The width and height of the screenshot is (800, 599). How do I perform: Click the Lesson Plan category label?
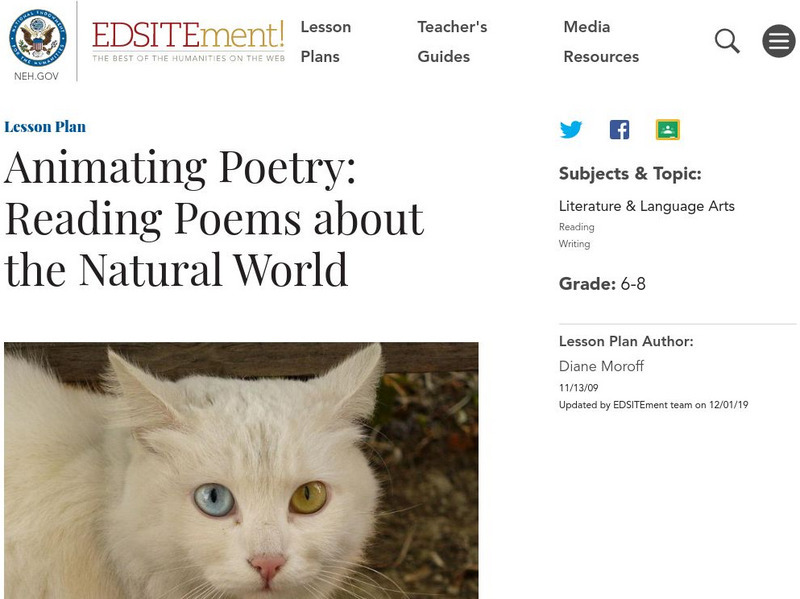[x=46, y=127]
